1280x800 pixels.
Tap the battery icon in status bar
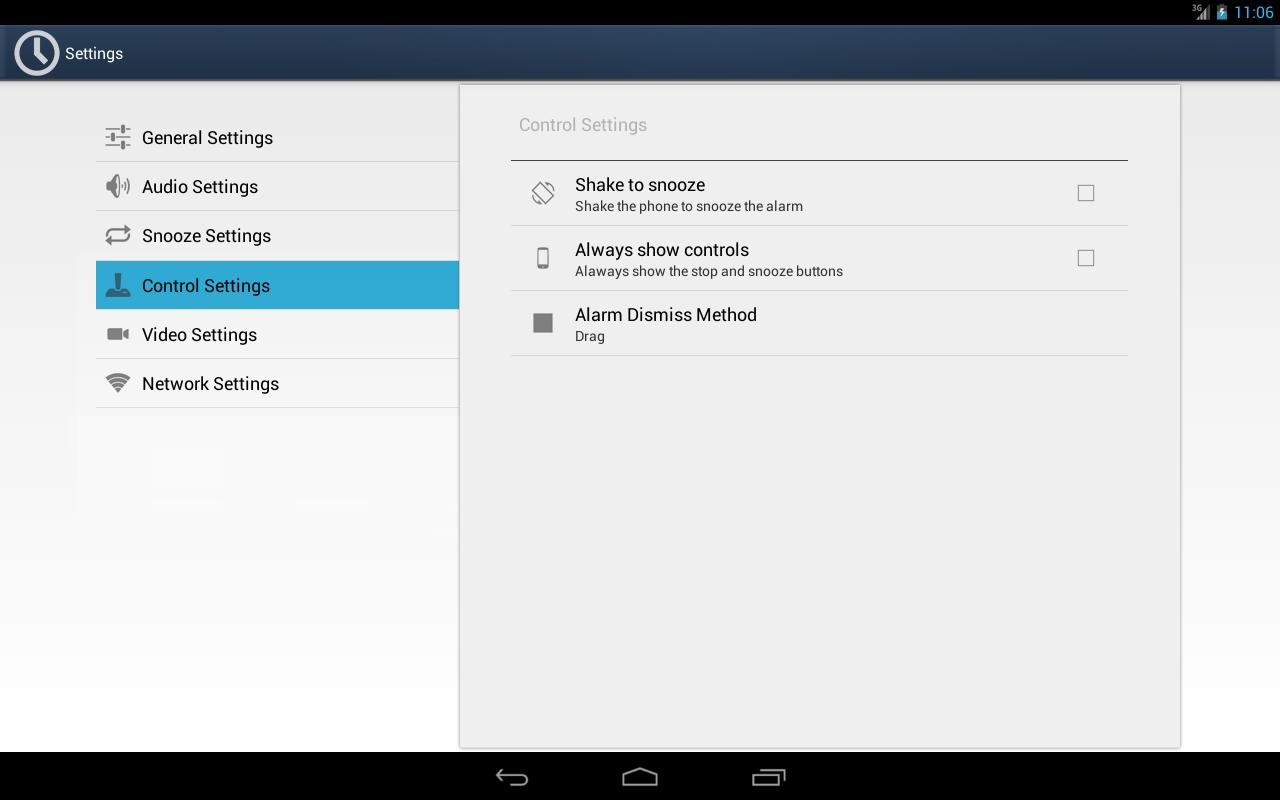[x=1222, y=12]
